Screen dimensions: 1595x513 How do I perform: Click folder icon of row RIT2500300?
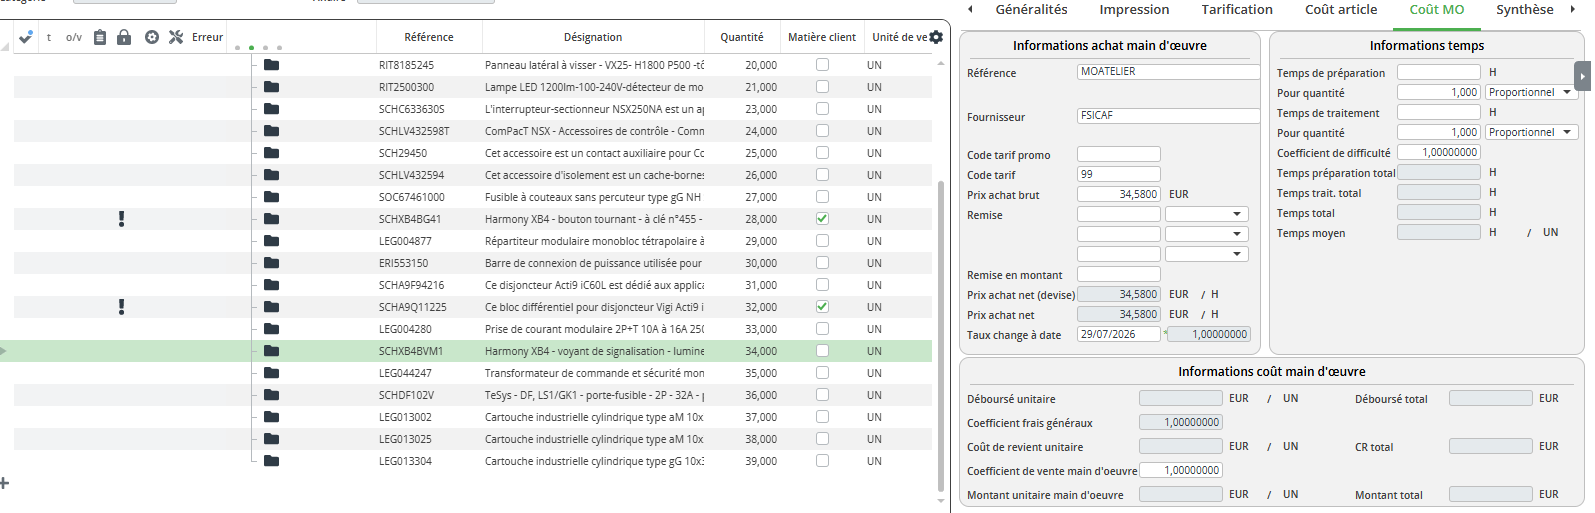[x=271, y=87]
